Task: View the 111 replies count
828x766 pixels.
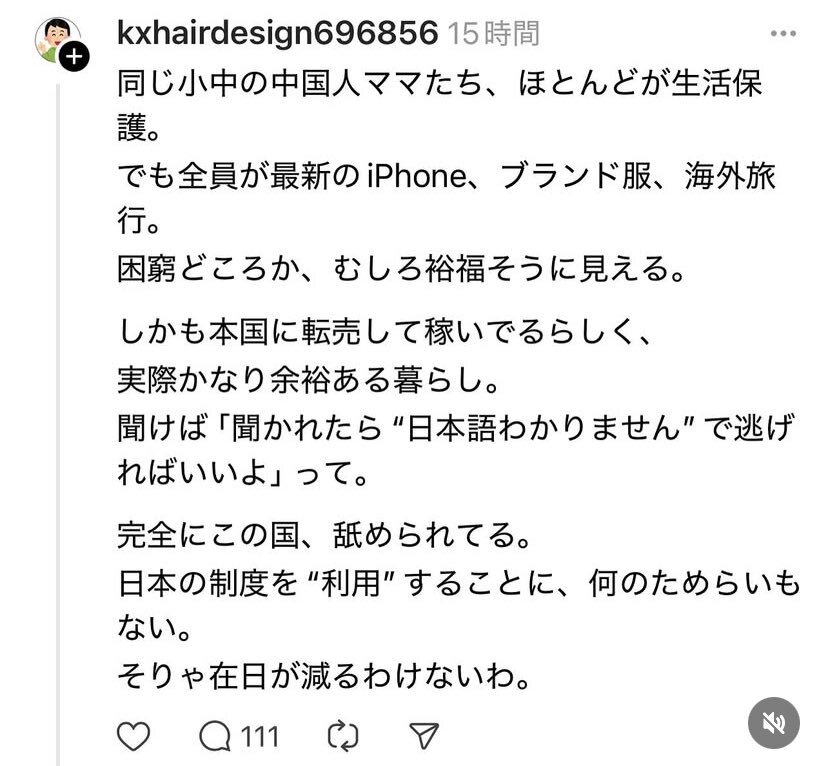Action: pyautogui.click(x=259, y=736)
